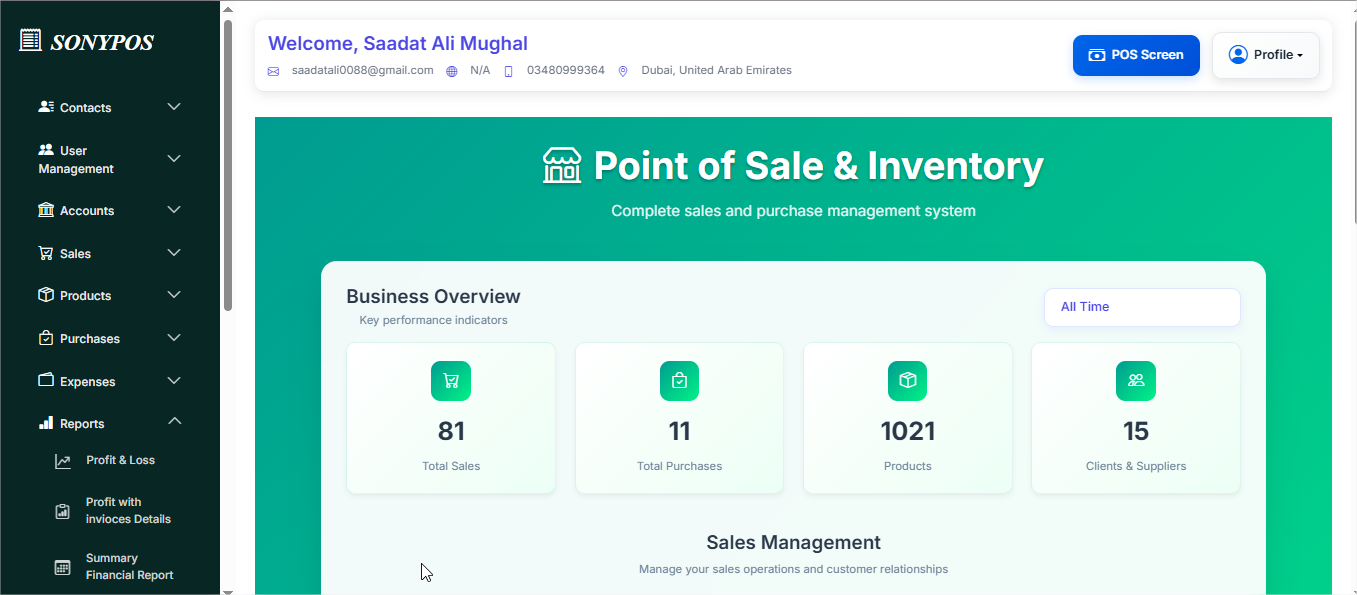Click the Total Sales cart icon
The image size is (1357, 595).
click(x=451, y=381)
